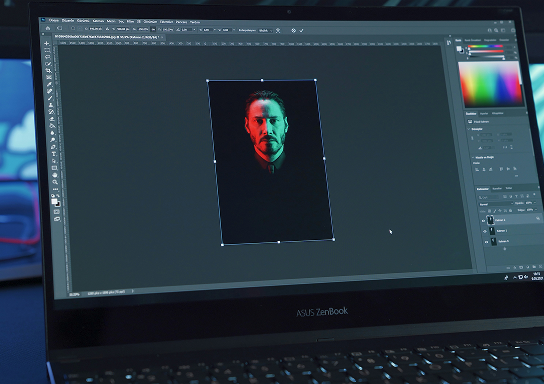Select the Katman 1 layer thumbnail

pos(492,231)
